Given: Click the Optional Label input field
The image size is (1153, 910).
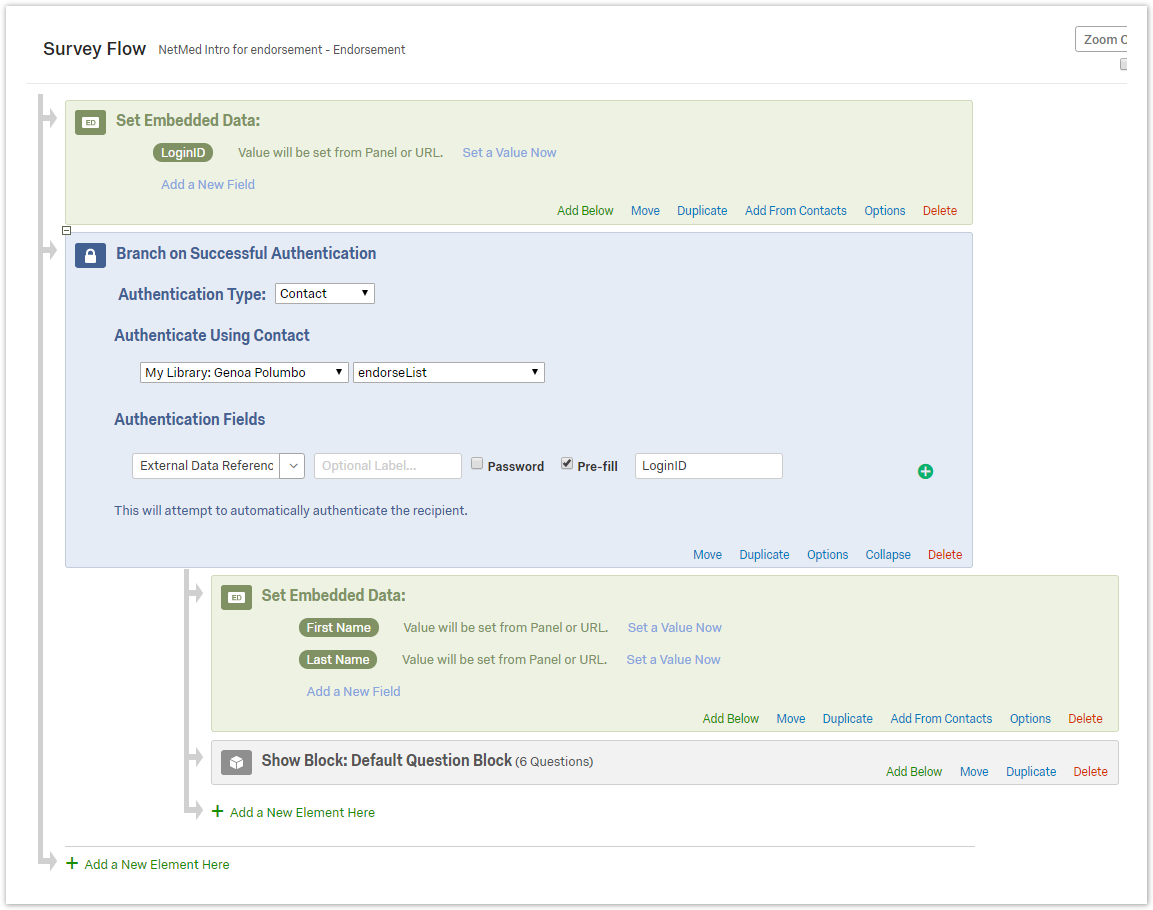Looking at the screenshot, I should point(387,466).
